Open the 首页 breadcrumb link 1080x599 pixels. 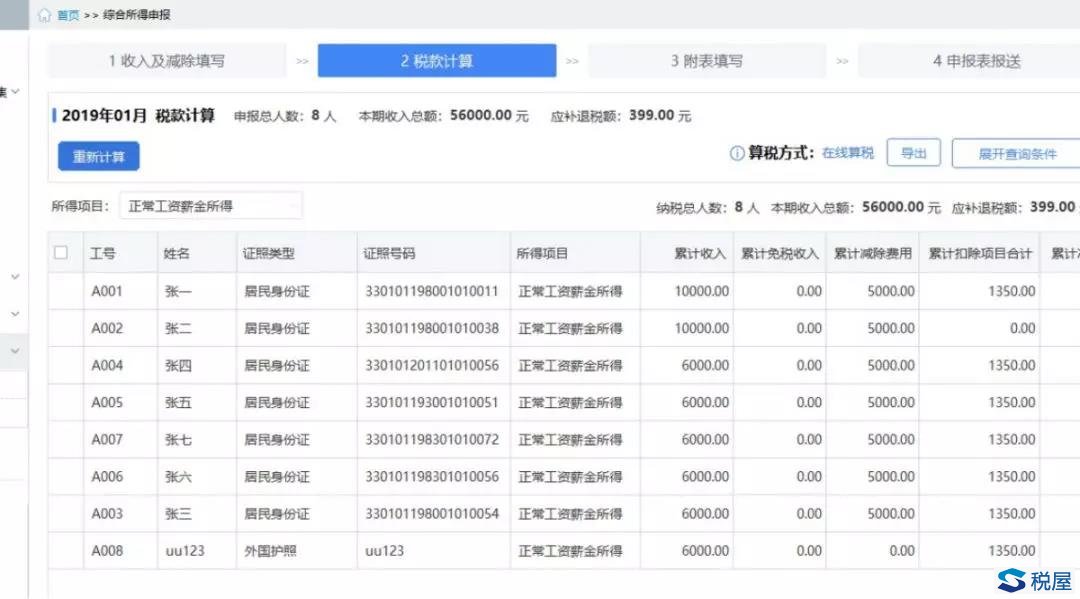coord(68,15)
